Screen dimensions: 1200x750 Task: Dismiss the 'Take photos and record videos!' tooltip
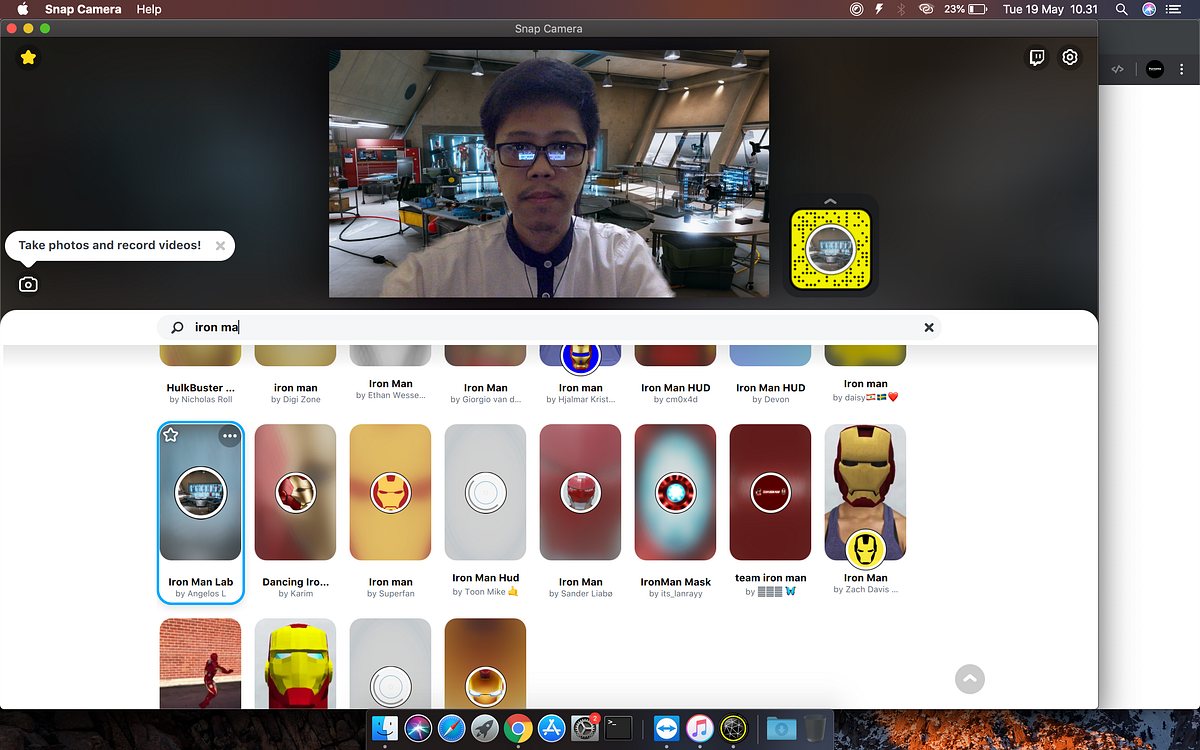tap(220, 245)
